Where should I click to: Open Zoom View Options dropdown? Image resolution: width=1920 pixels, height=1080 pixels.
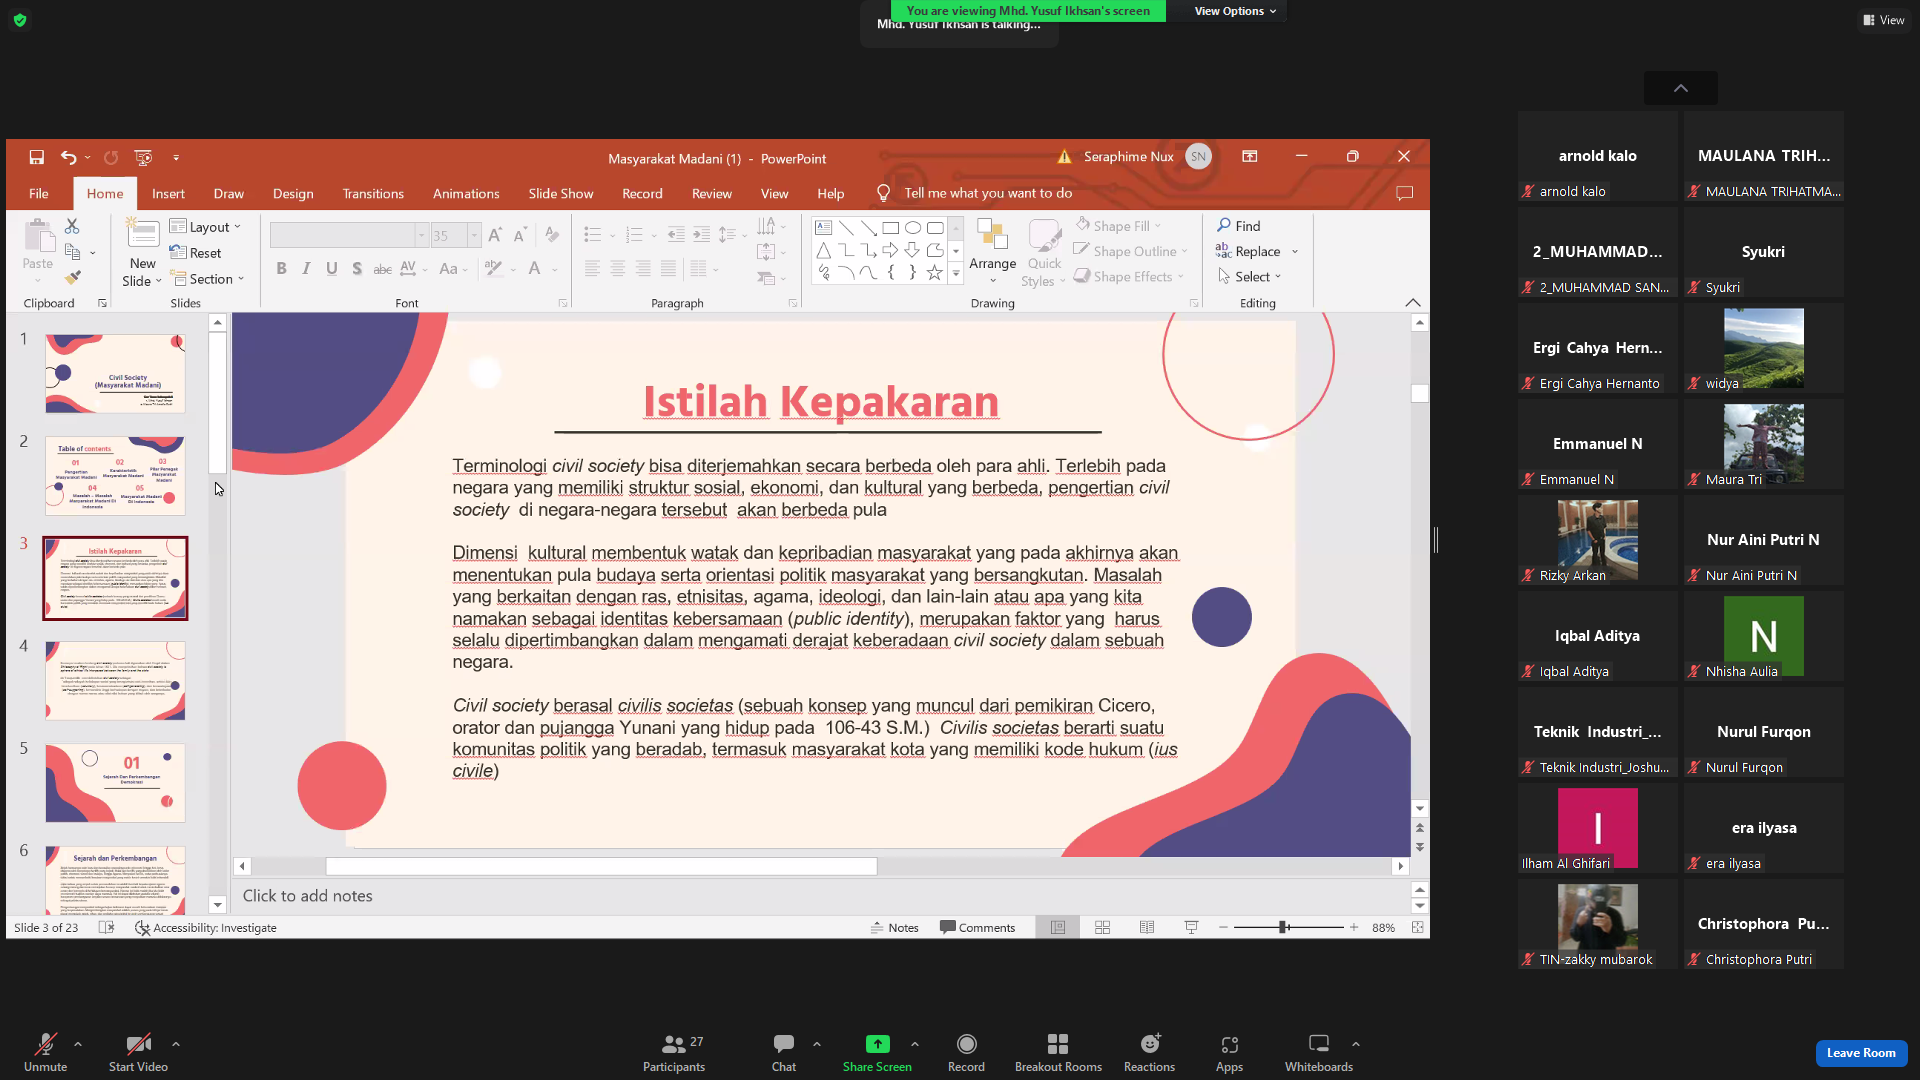(x=1235, y=11)
